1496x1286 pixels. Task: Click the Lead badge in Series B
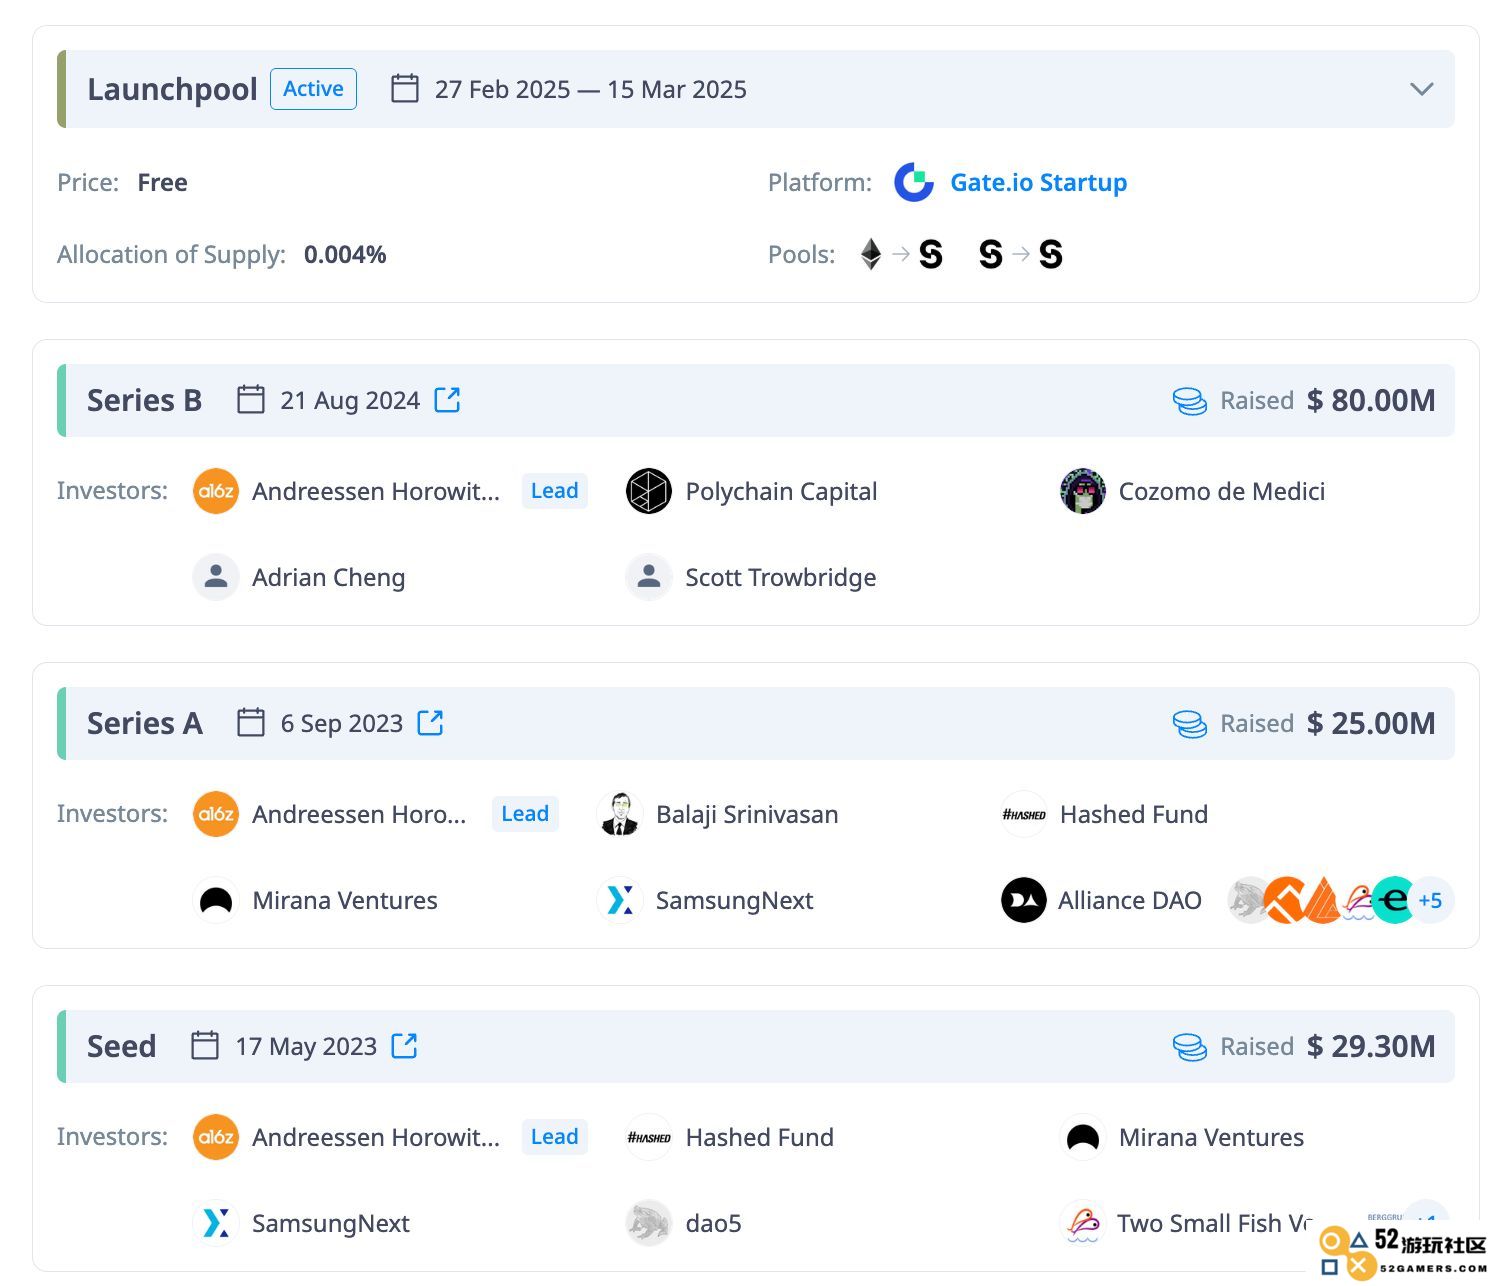pyautogui.click(x=555, y=491)
